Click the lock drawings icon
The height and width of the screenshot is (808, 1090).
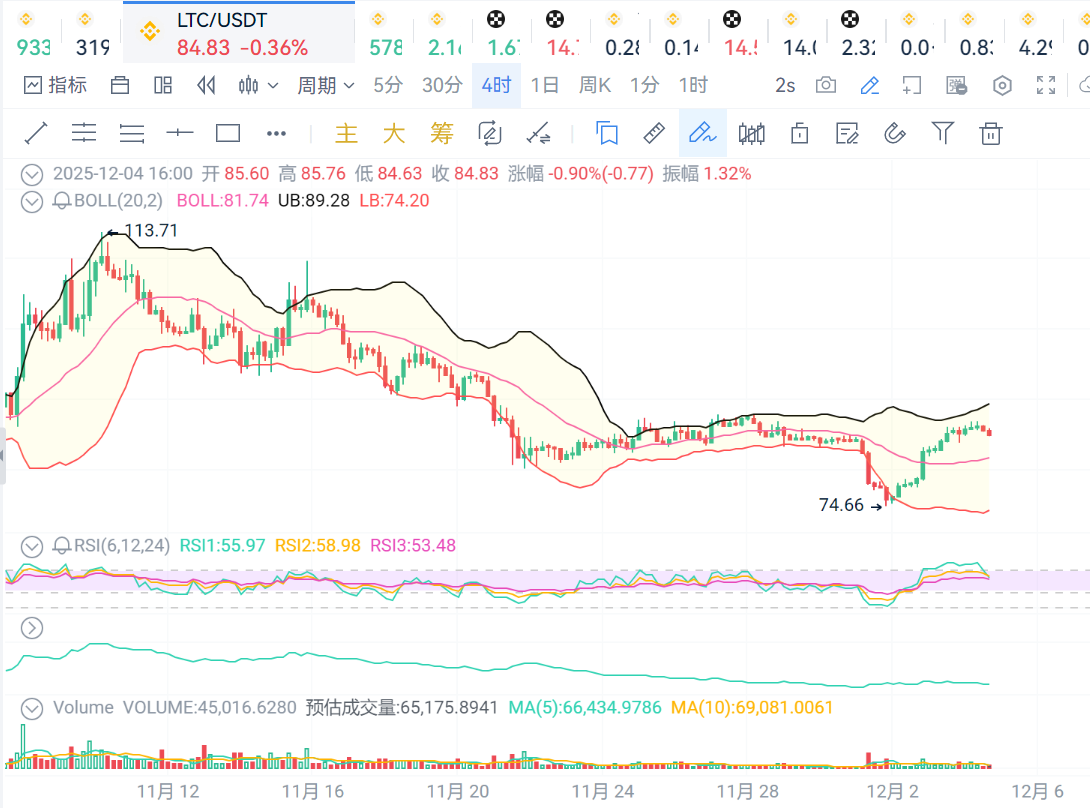pos(799,133)
